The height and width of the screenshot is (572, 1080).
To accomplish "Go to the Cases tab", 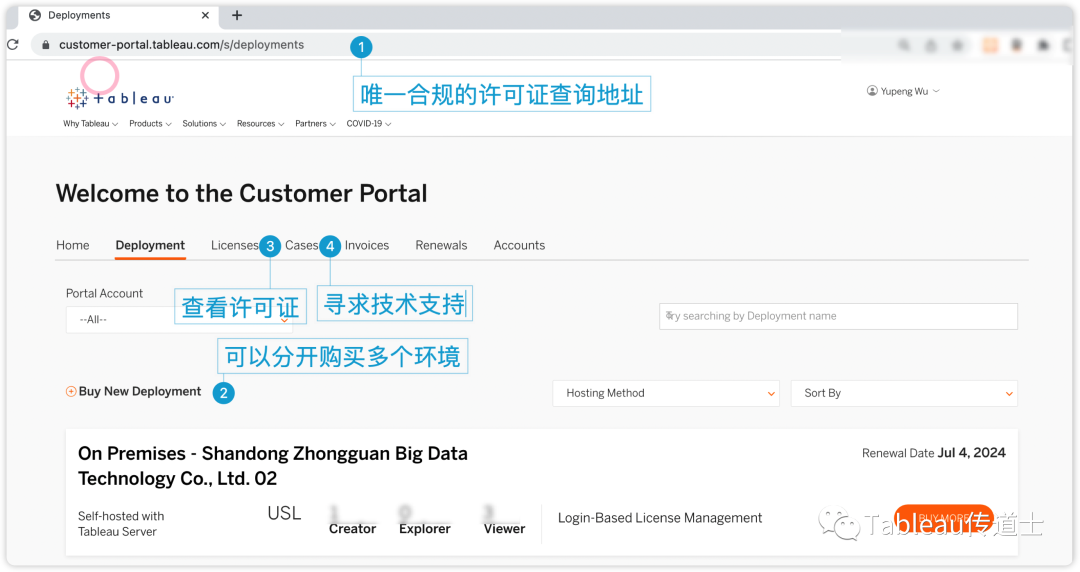I will [x=302, y=245].
